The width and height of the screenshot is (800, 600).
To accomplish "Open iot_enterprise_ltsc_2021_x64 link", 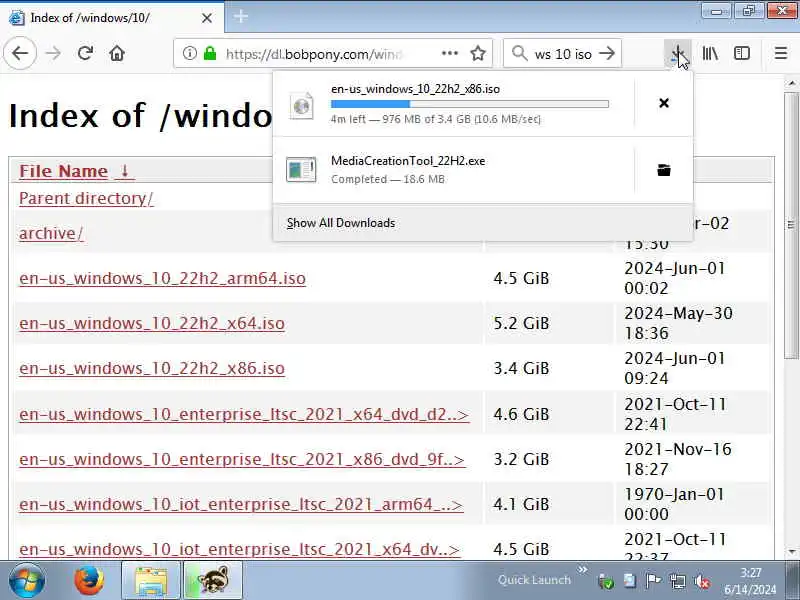I will pos(239,549).
